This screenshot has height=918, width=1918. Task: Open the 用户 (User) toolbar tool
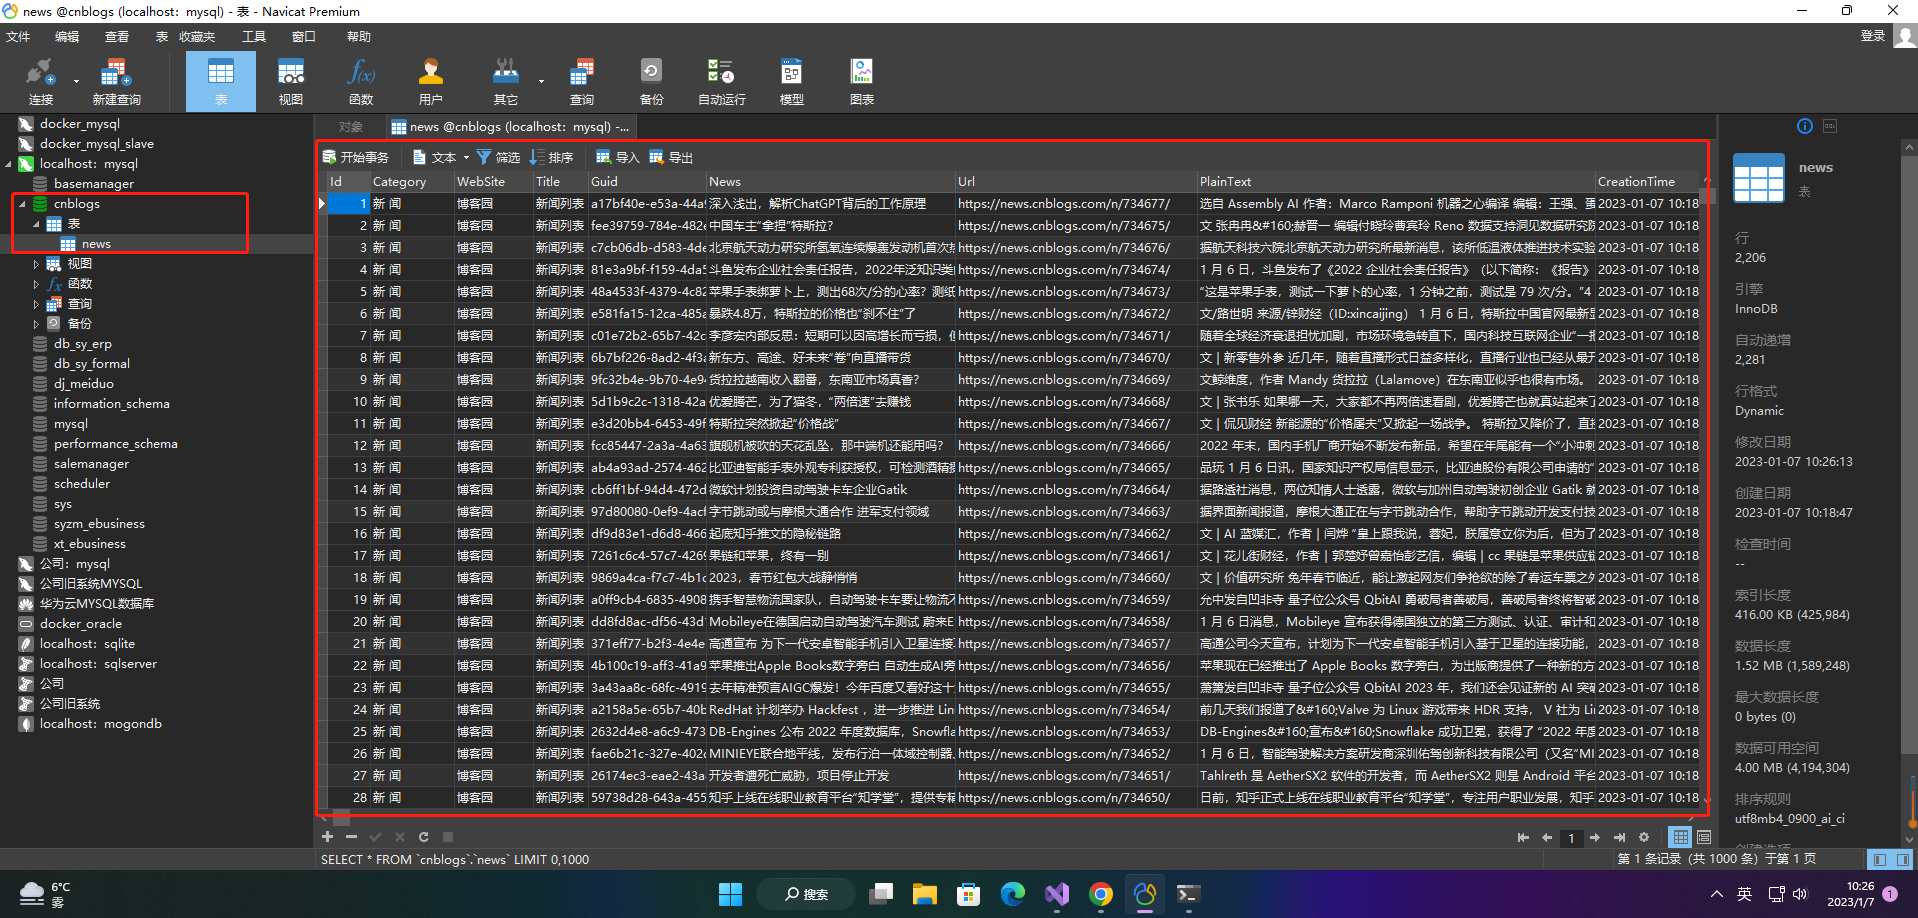point(430,81)
